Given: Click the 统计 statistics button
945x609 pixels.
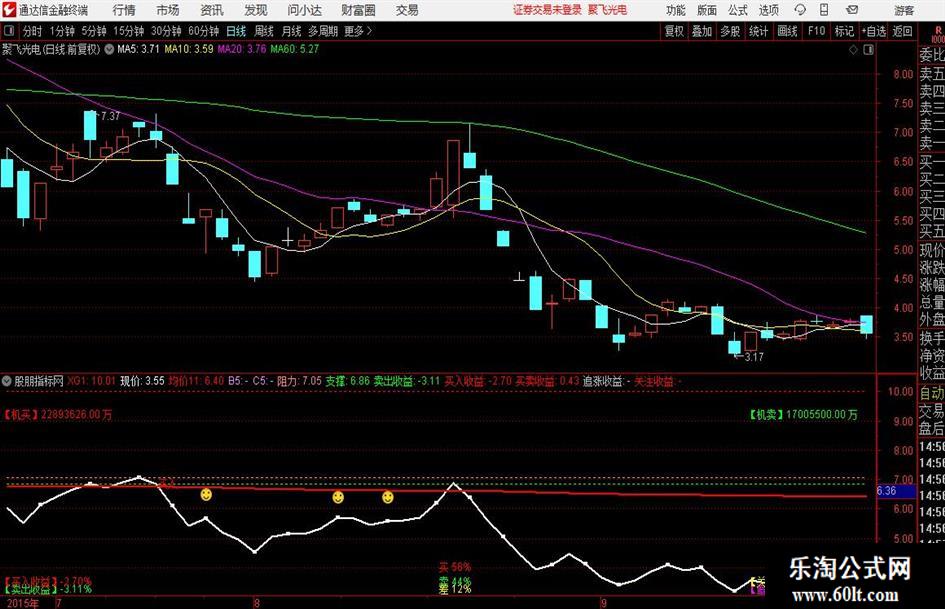Looking at the screenshot, I should (x=758, y=31).
